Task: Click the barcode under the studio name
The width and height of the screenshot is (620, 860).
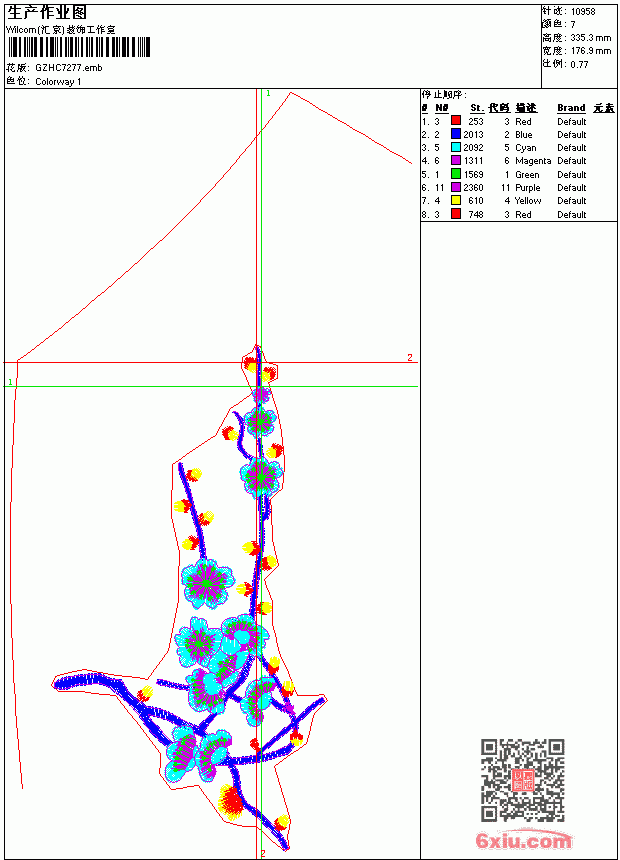Action: [x=78, y=47]
